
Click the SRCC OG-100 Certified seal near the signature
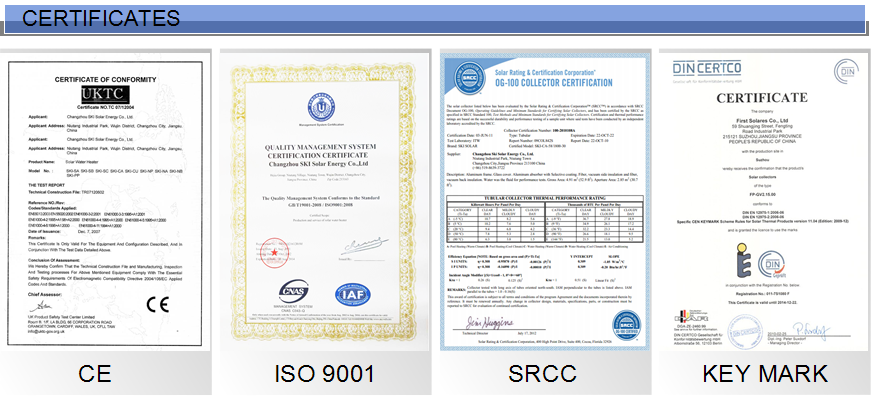[x=626, y=325]
